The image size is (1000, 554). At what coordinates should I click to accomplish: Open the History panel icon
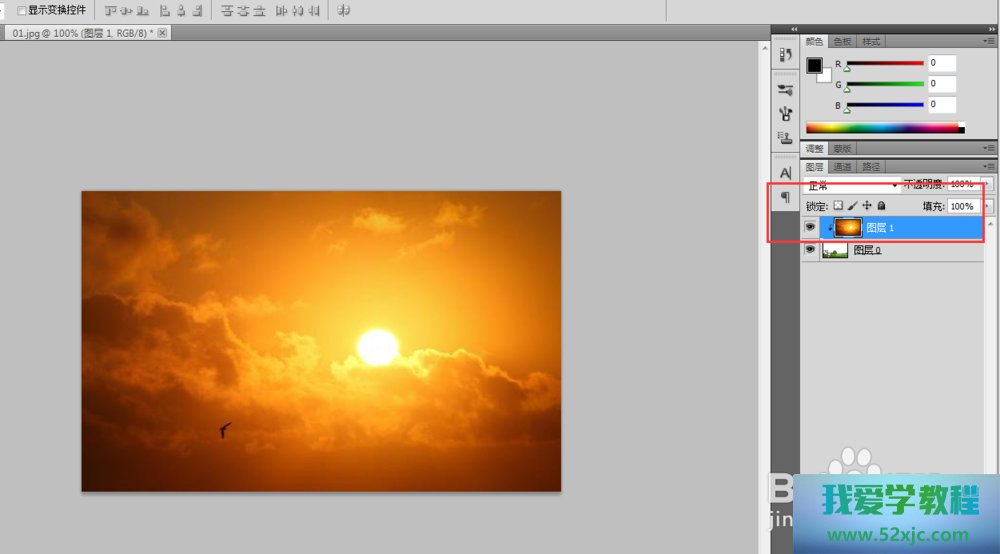pyautogui.click(x=785, y=55)
